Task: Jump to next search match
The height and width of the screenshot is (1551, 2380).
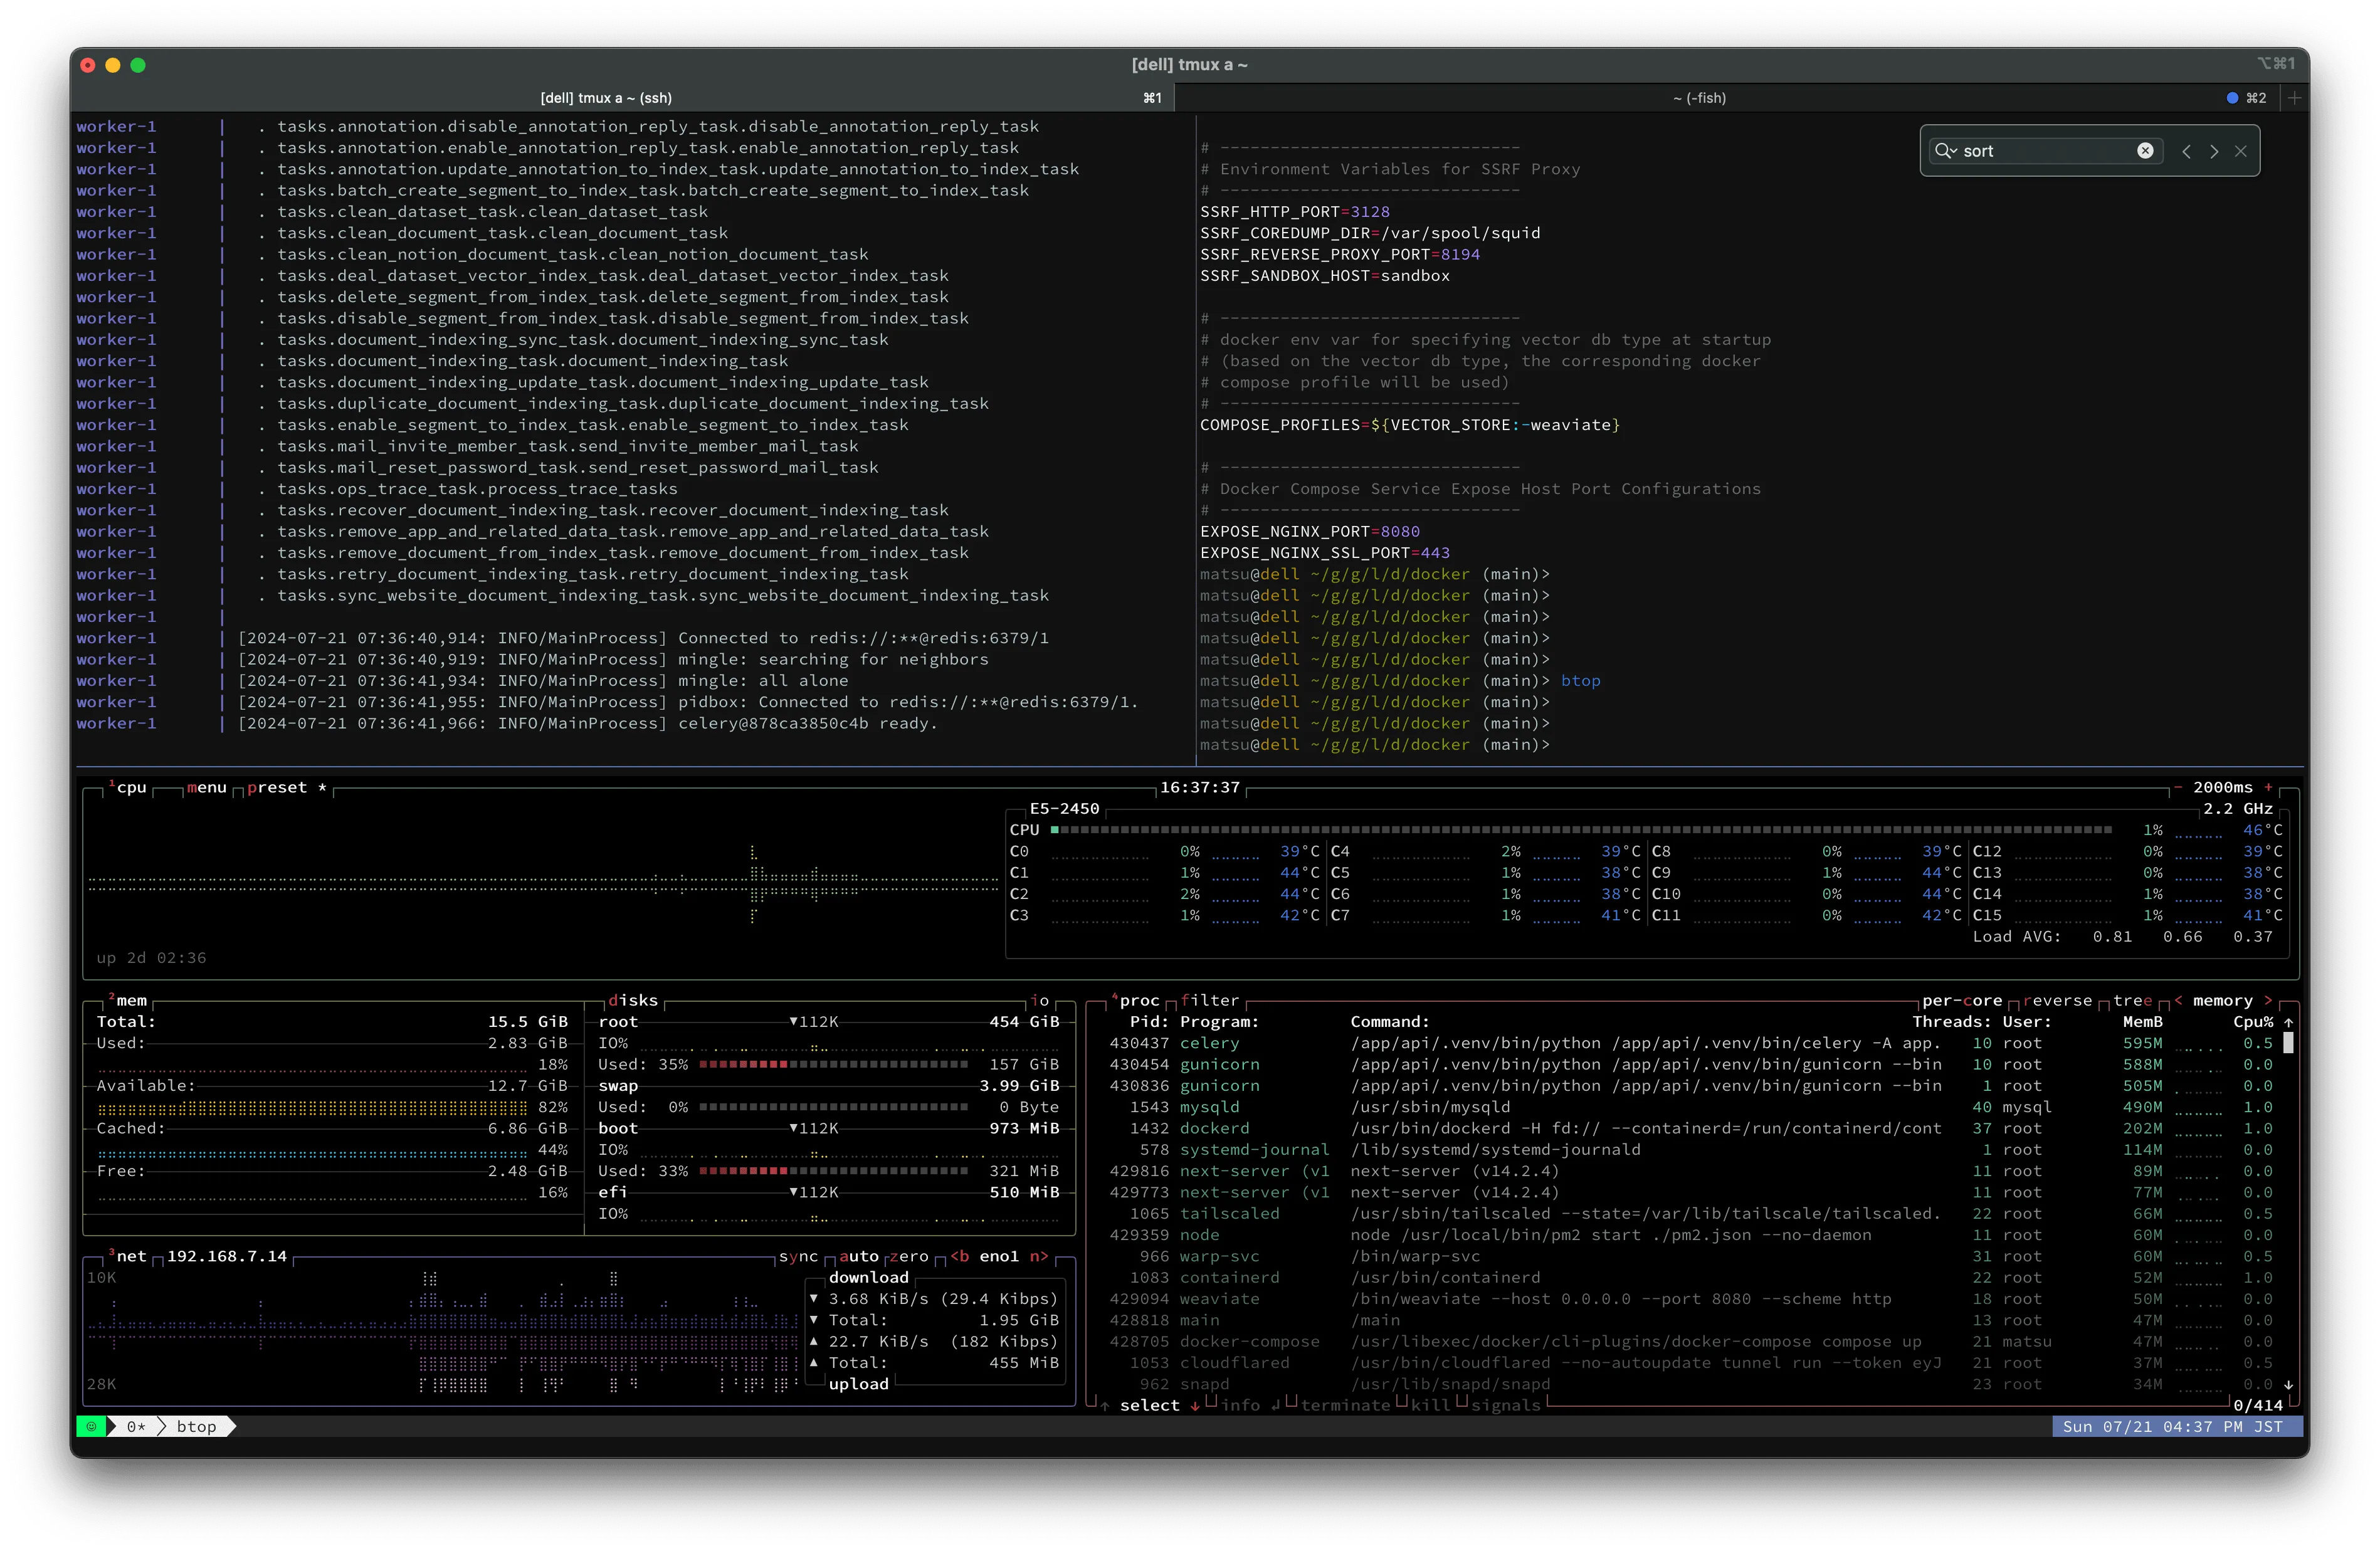Action: point(2214,151)
